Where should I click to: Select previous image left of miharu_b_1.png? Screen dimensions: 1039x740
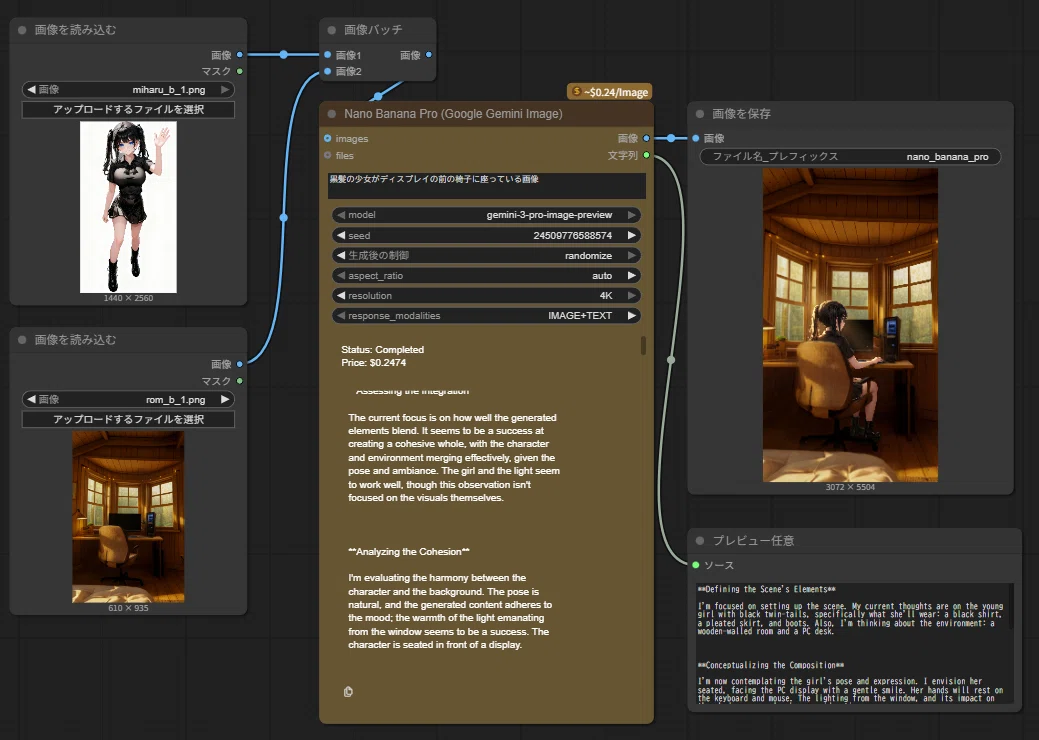pos(31,89)
